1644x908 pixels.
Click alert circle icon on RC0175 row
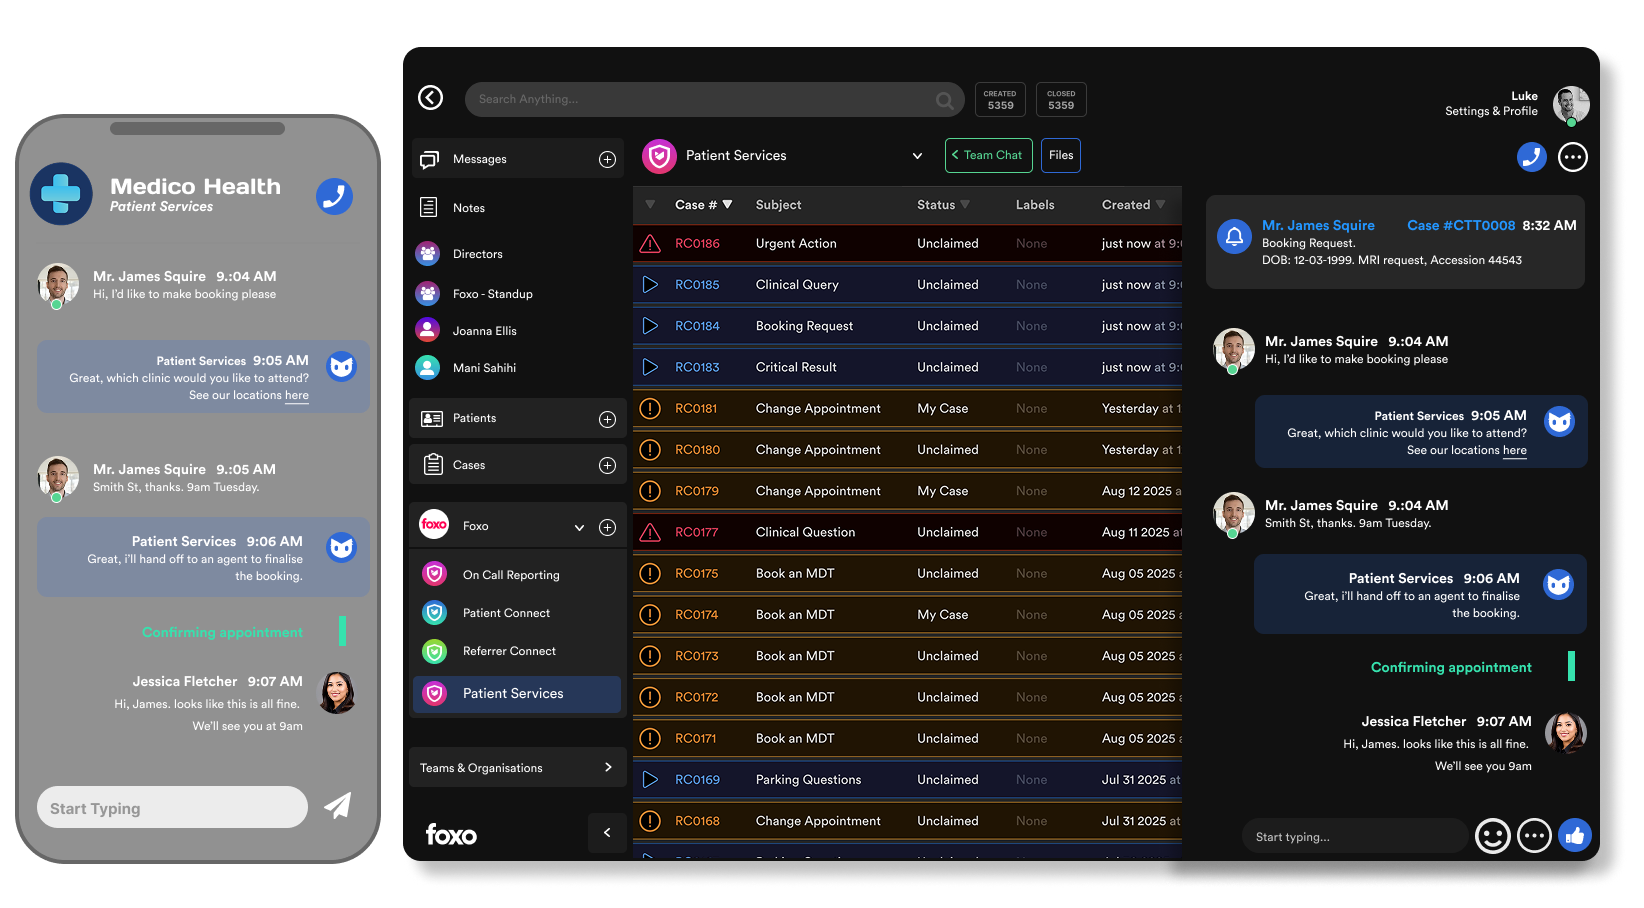click(650, 573)
